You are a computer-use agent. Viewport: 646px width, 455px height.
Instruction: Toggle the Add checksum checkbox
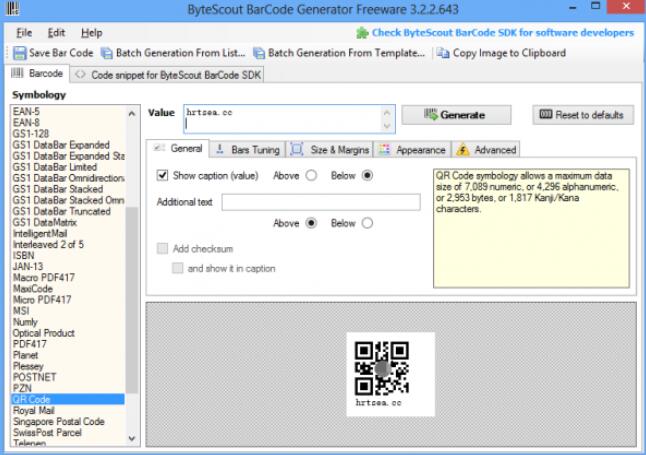click(162, 249)
